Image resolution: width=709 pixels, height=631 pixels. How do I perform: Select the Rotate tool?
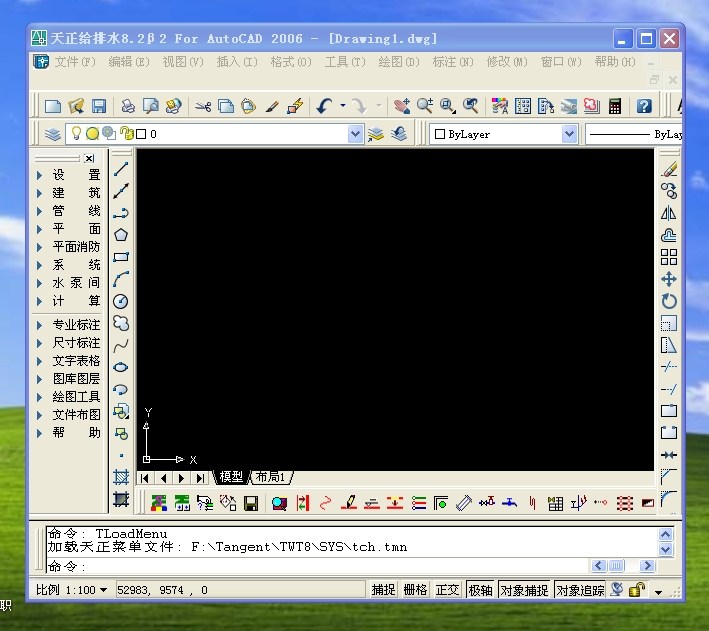(x=669, y=301)
